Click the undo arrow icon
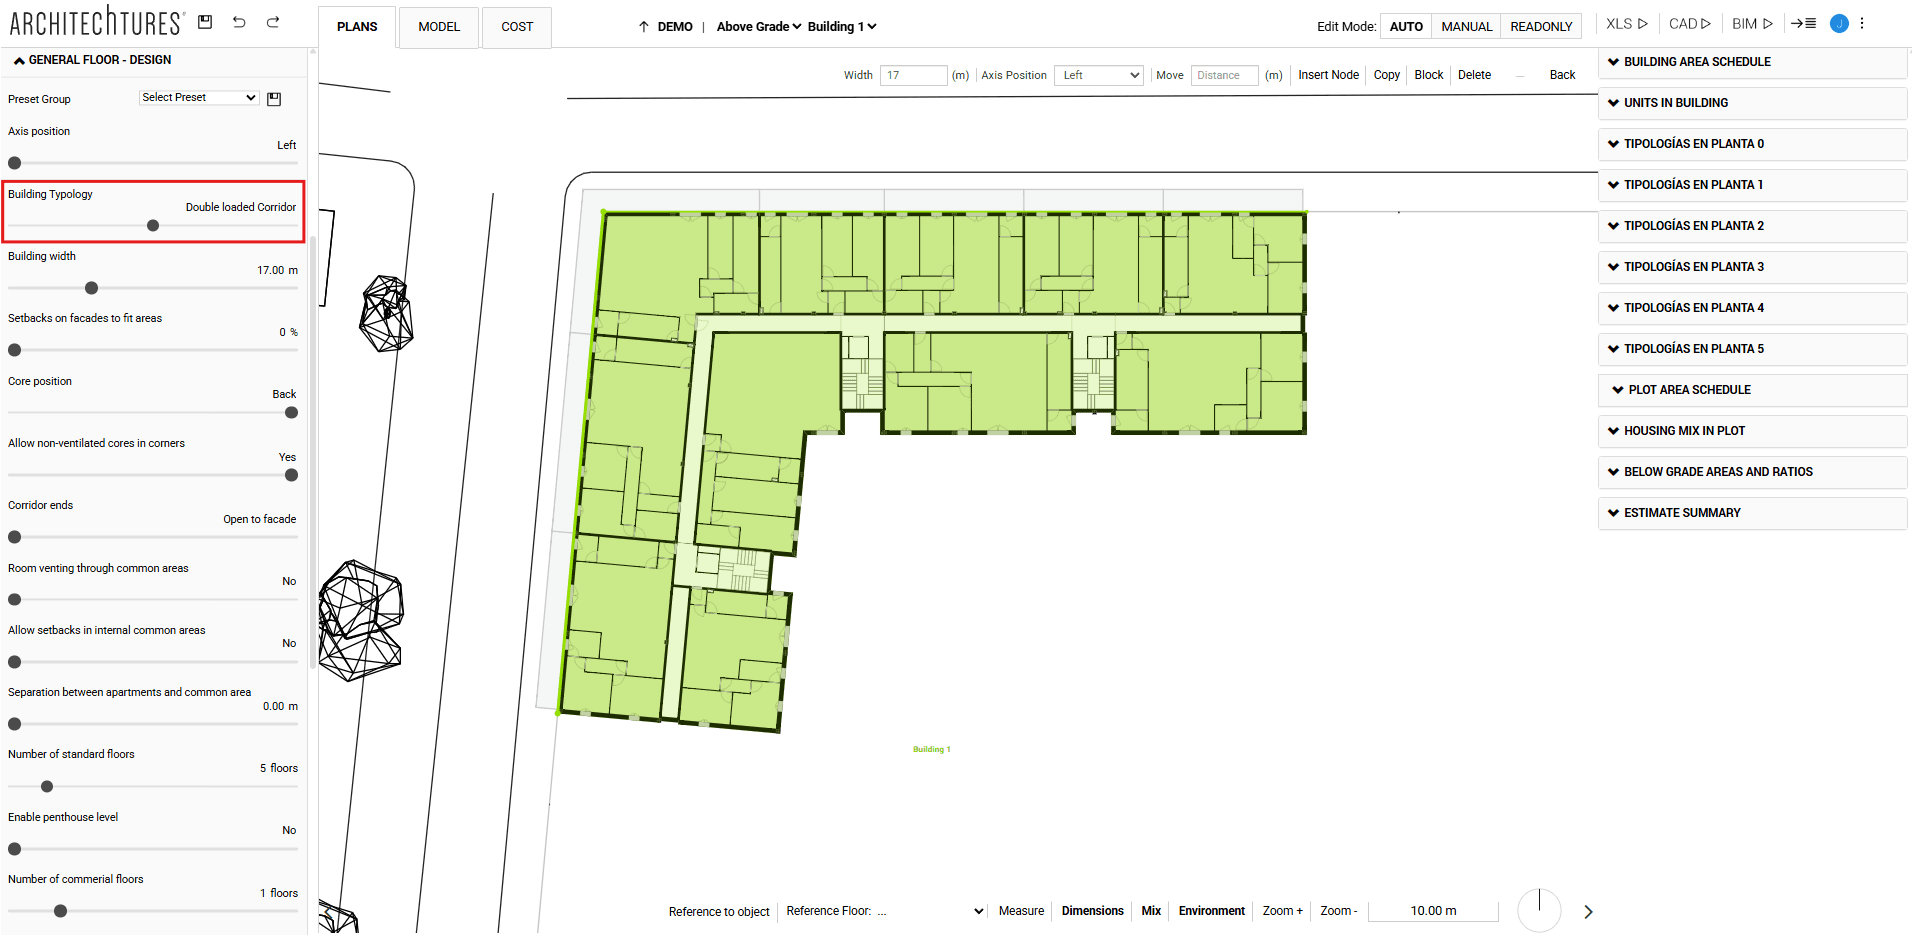Viewport: 1912px width, 935px height. coord(239,22)
